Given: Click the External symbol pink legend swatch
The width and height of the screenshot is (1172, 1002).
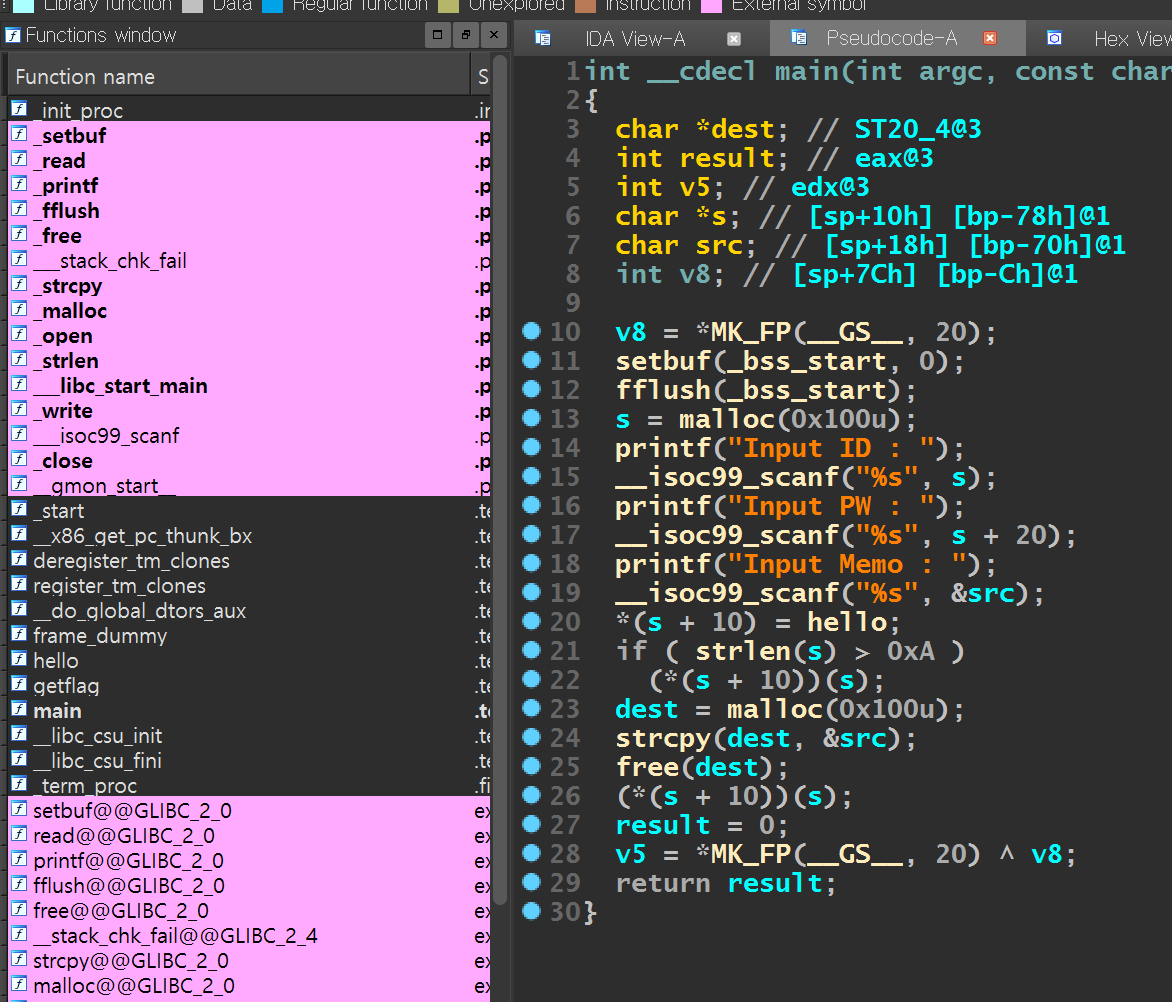Looking at the screenshot, I should [x=712, y=5].
